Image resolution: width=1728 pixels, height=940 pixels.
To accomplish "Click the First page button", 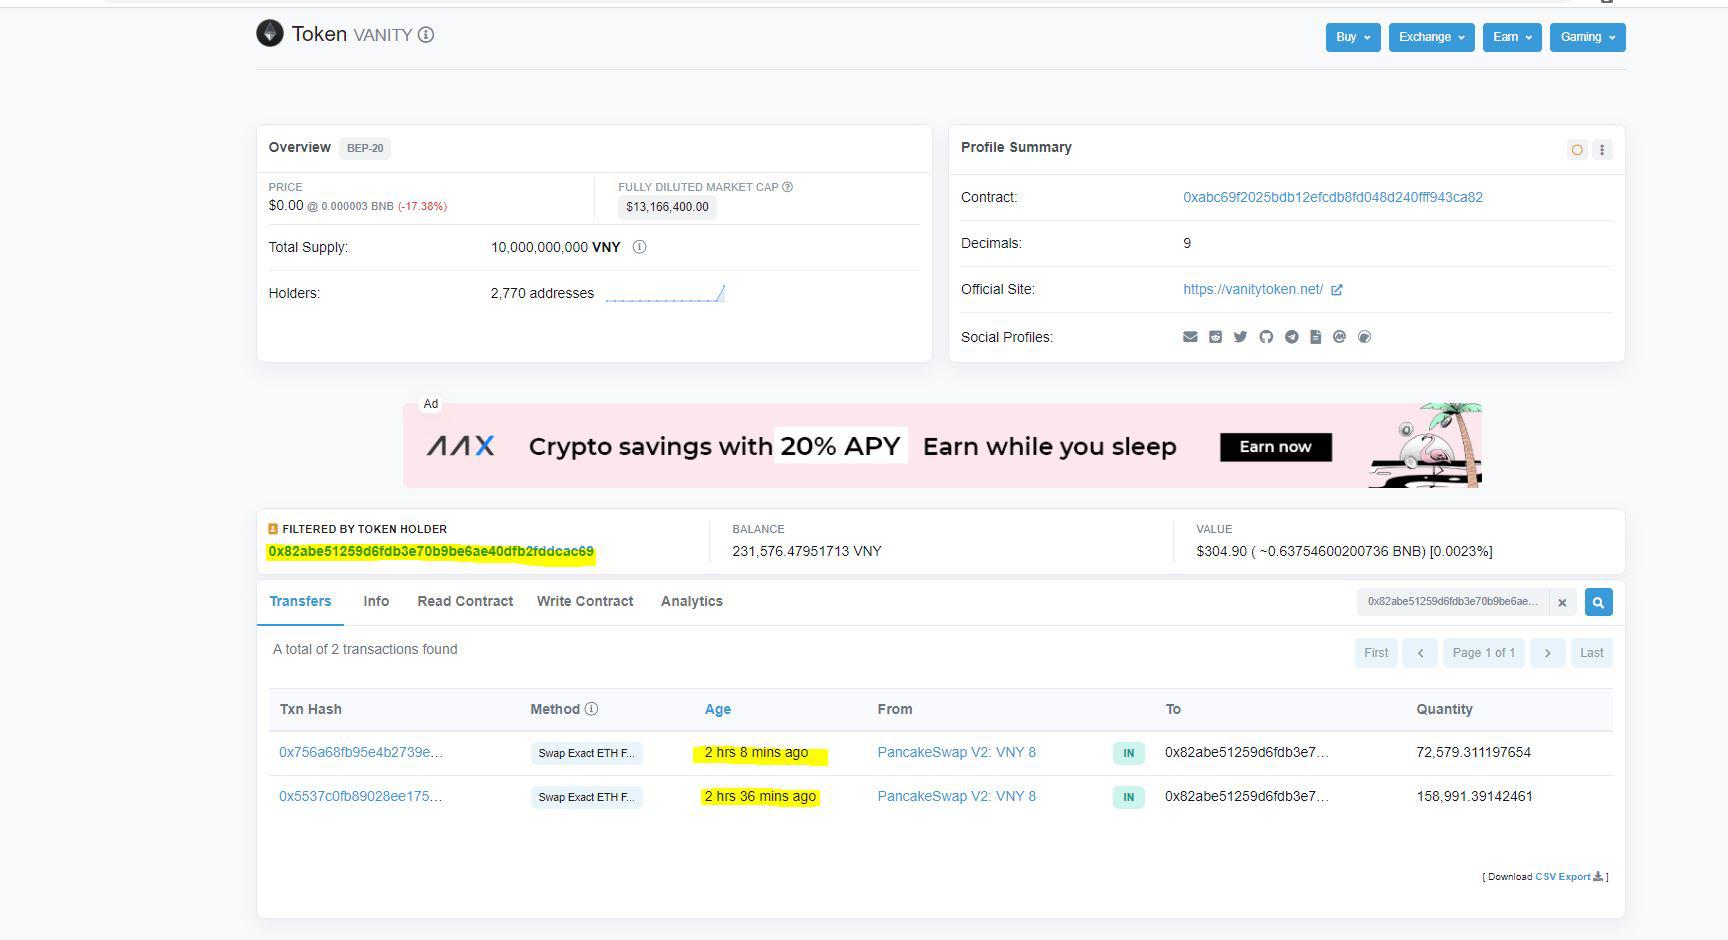I will (x=1376, y=653).
